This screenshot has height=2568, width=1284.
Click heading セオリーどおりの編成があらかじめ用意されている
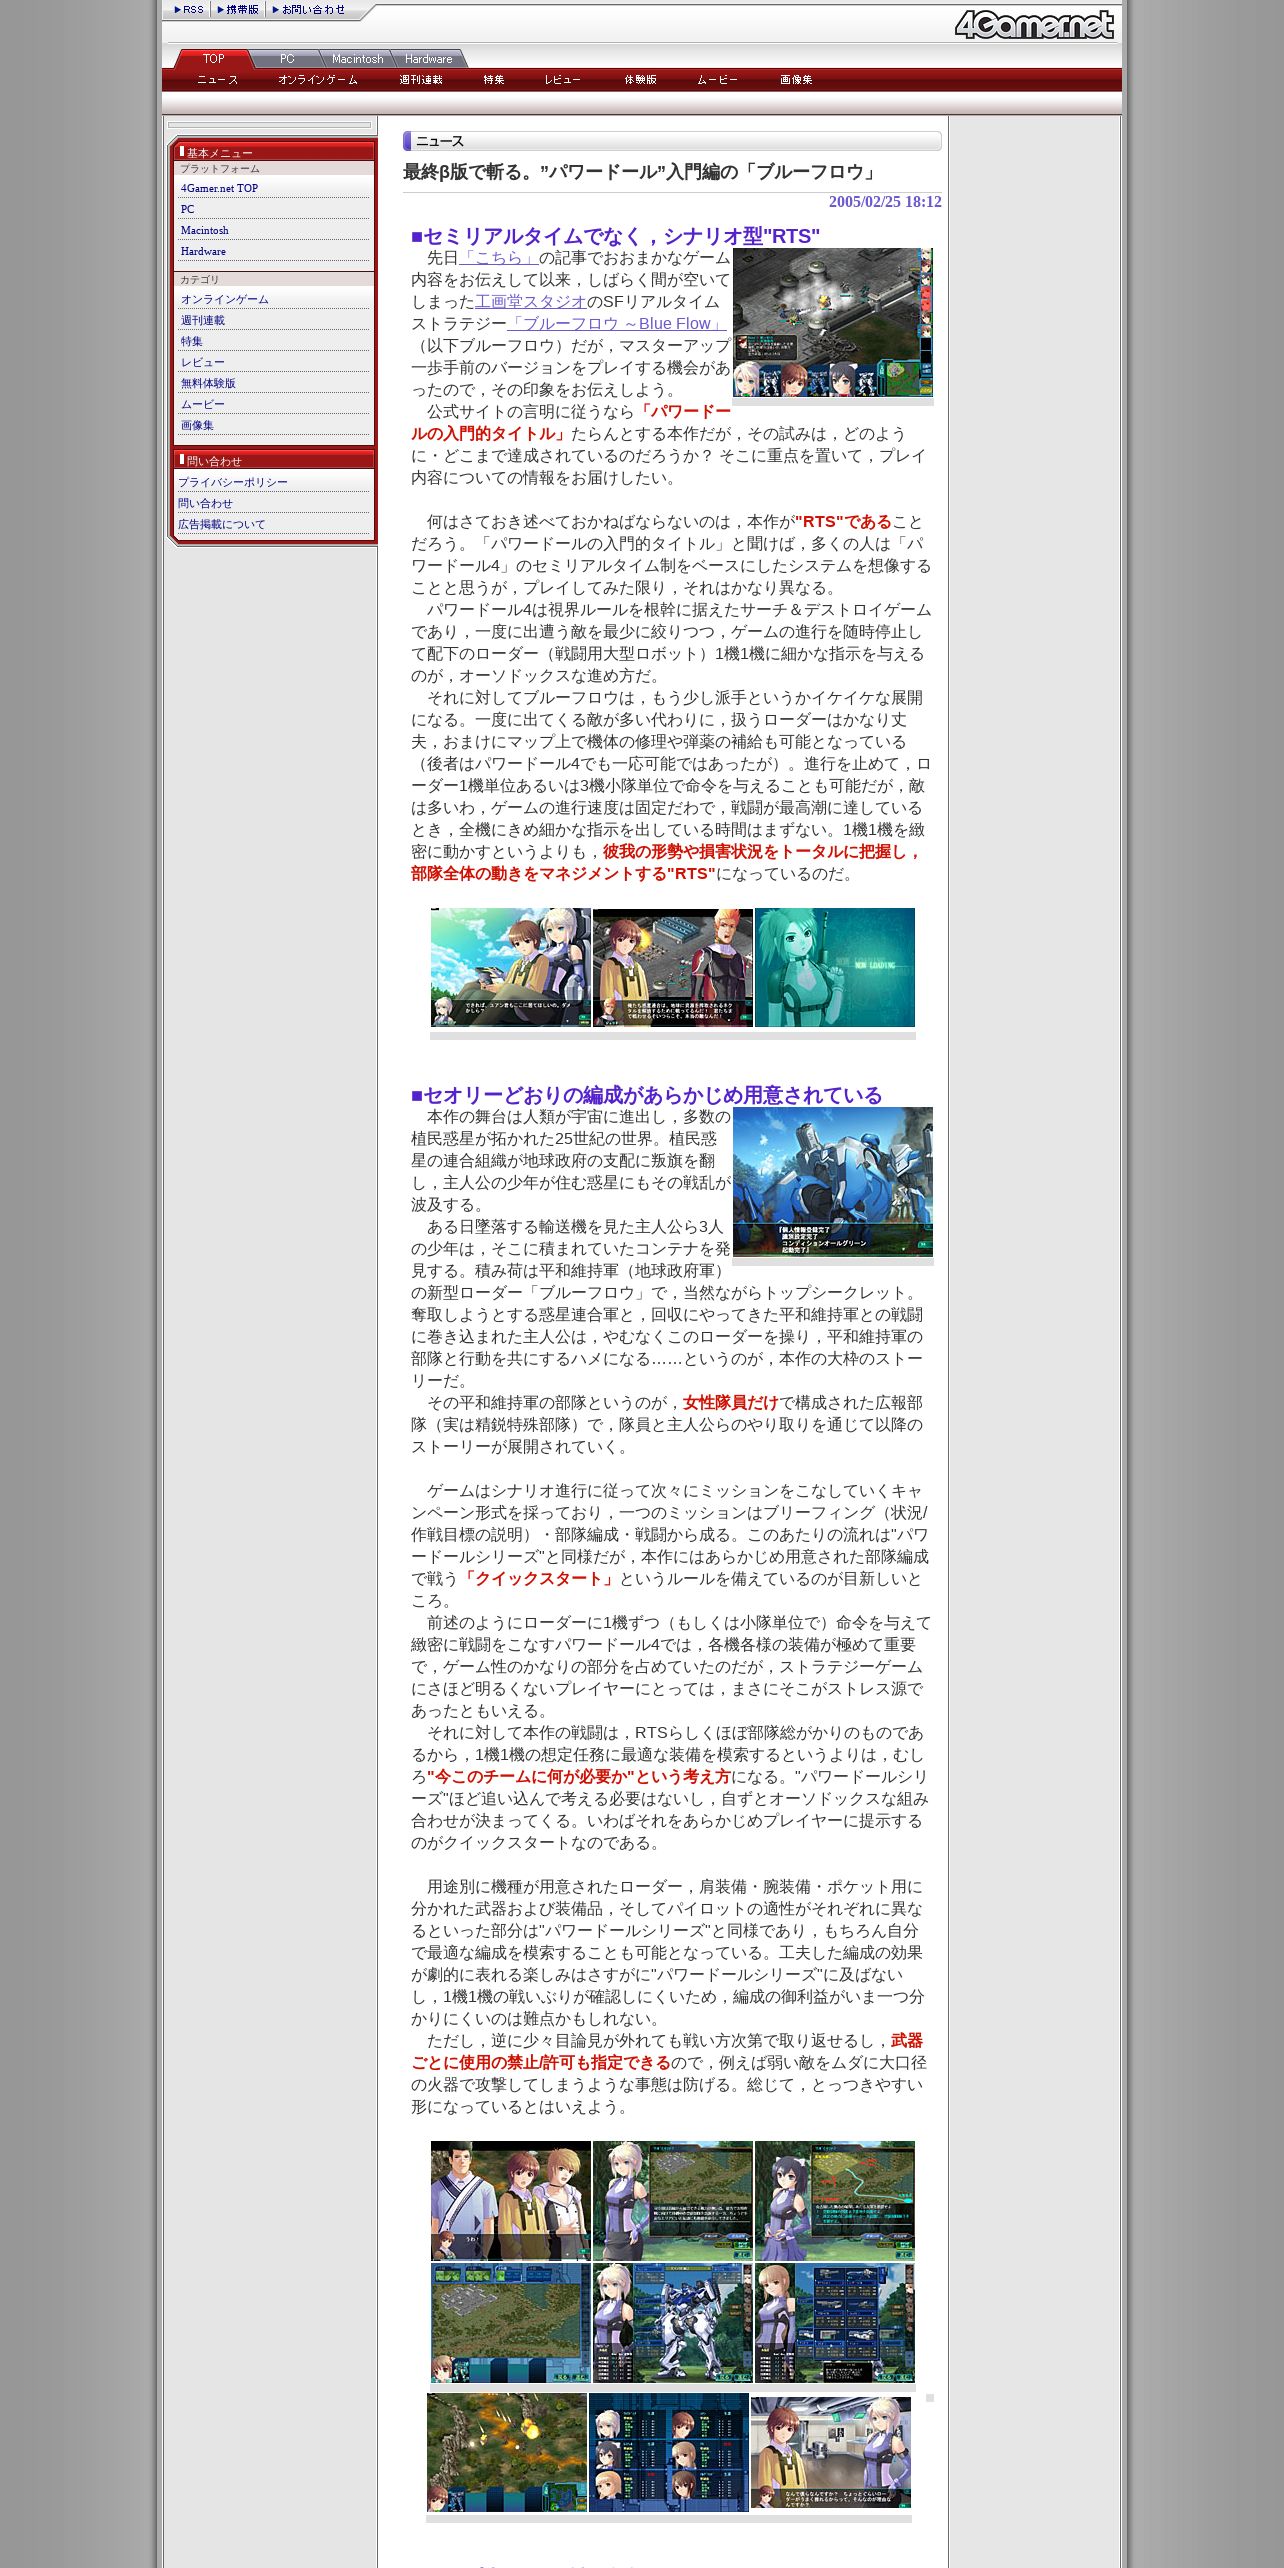(x=646, y=1095)
